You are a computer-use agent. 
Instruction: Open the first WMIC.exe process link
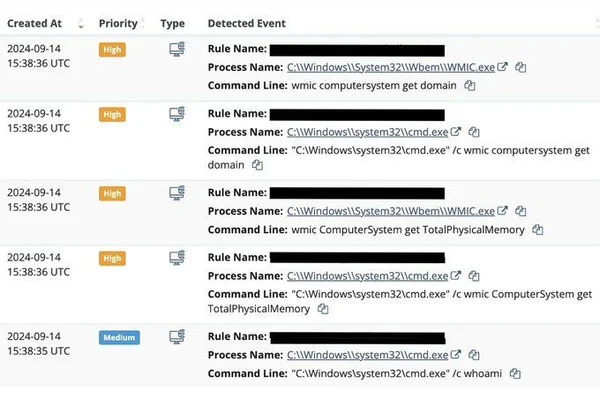[391, 67]
